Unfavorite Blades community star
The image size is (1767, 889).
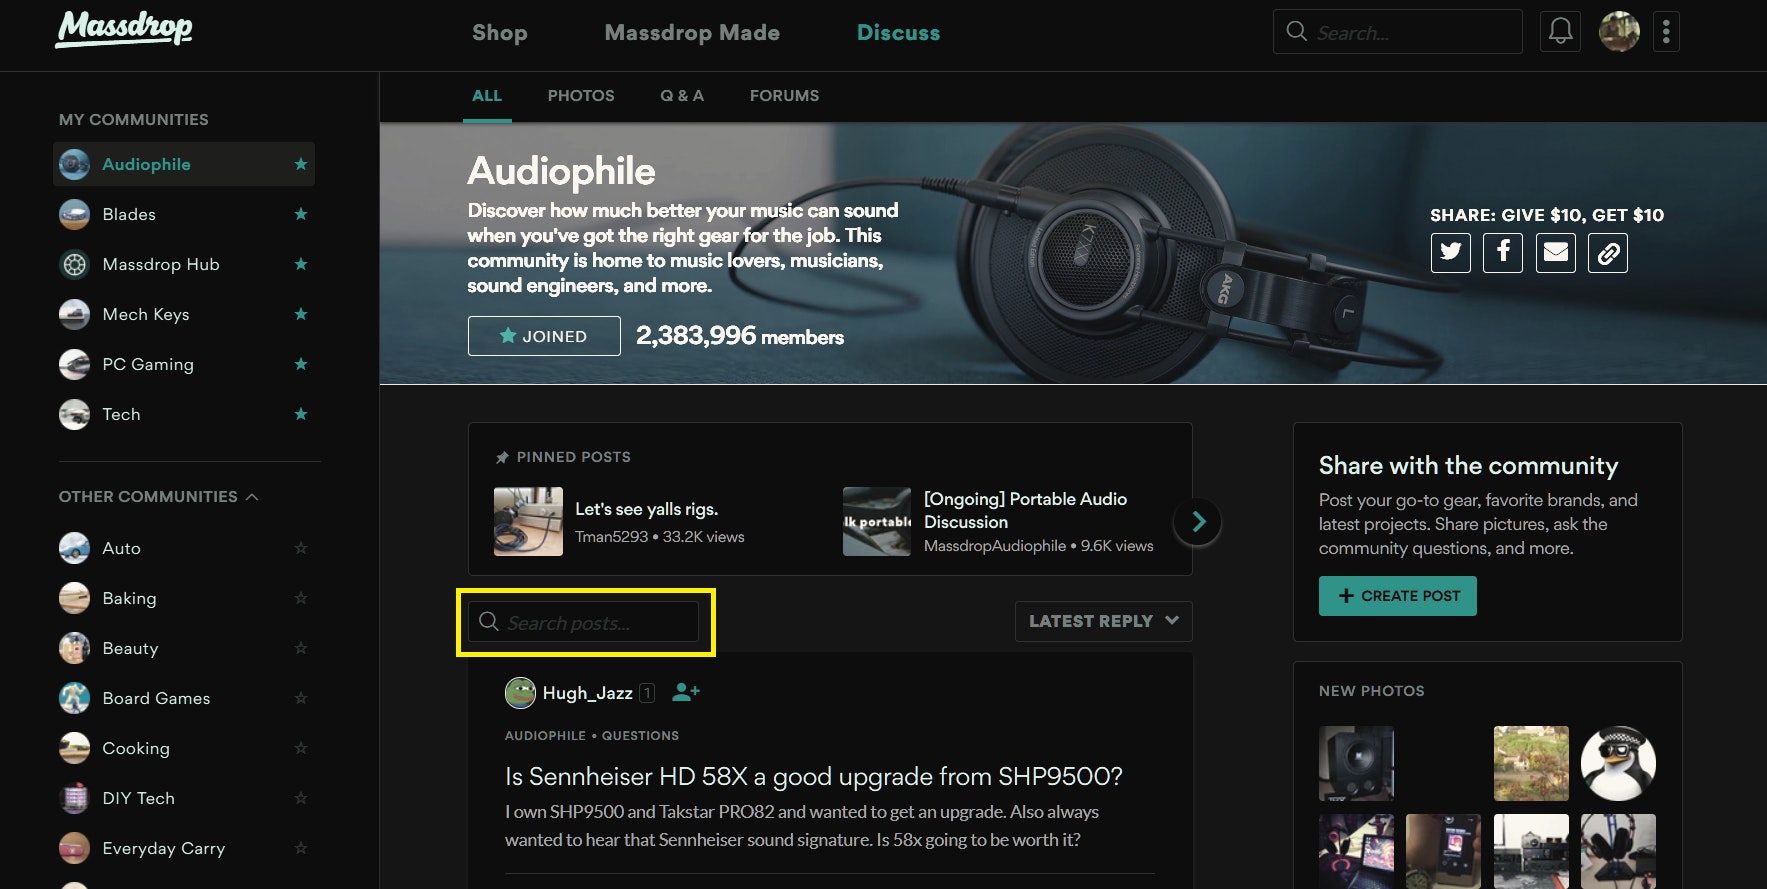coord(300,214)
